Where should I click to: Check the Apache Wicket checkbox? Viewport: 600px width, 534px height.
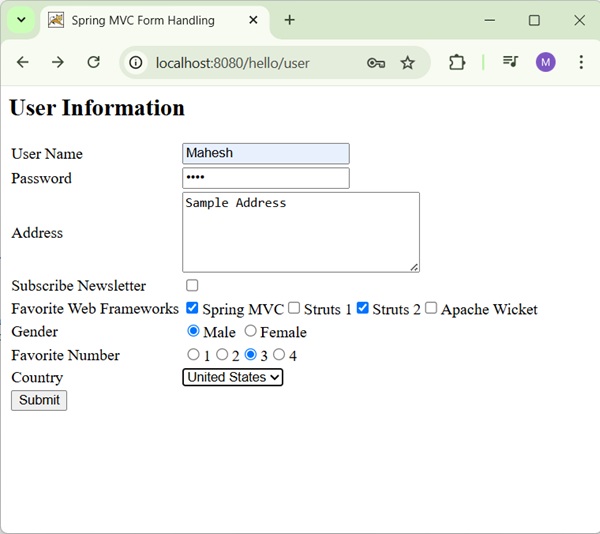click(431, 308)
